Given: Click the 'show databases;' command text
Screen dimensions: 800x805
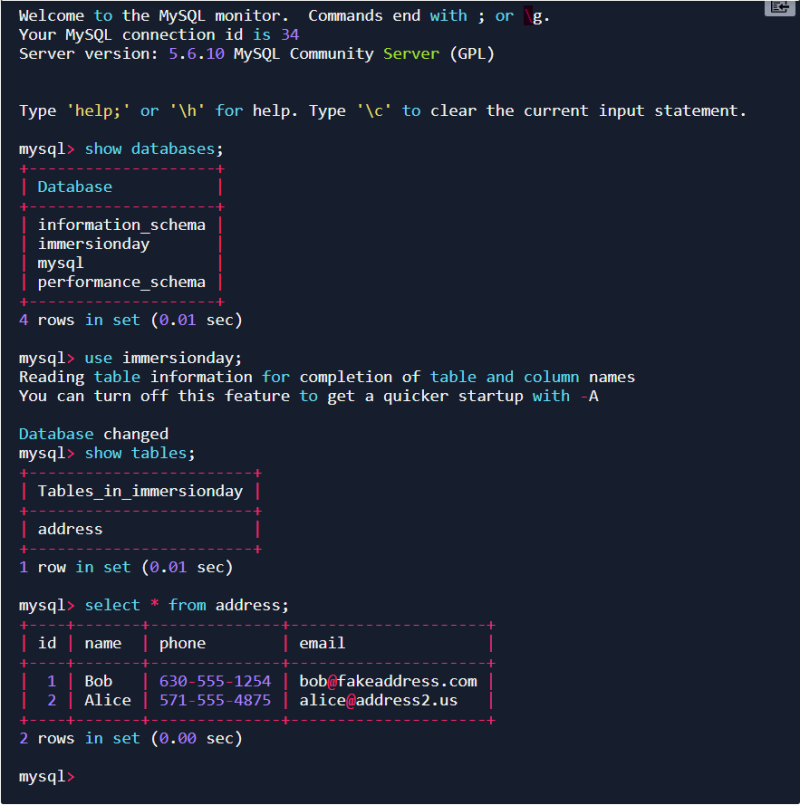Looking at the screenshot, I should pos(154,149).
